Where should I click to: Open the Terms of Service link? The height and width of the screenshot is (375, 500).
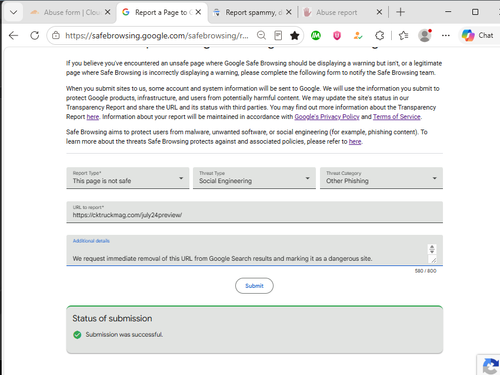[397, 117]
